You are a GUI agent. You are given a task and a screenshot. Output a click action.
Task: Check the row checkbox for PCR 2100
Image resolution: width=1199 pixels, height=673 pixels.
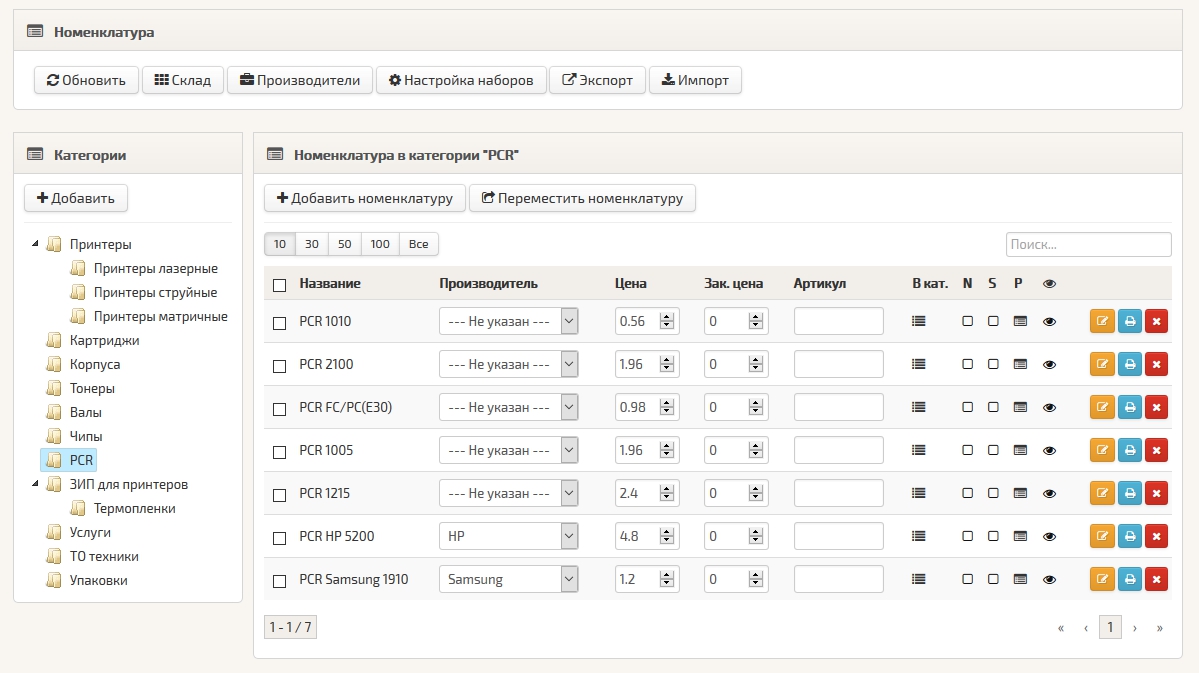coord(280,366)
